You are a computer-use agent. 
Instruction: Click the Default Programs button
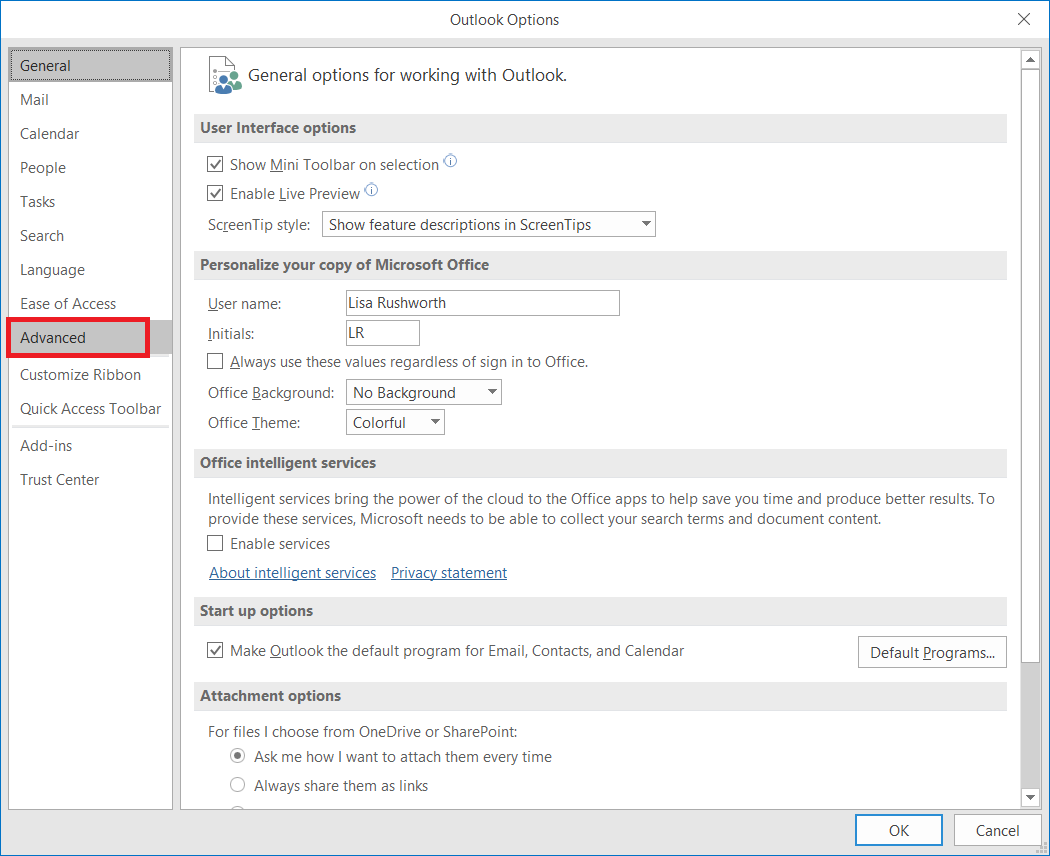click(x=932, y=652)
